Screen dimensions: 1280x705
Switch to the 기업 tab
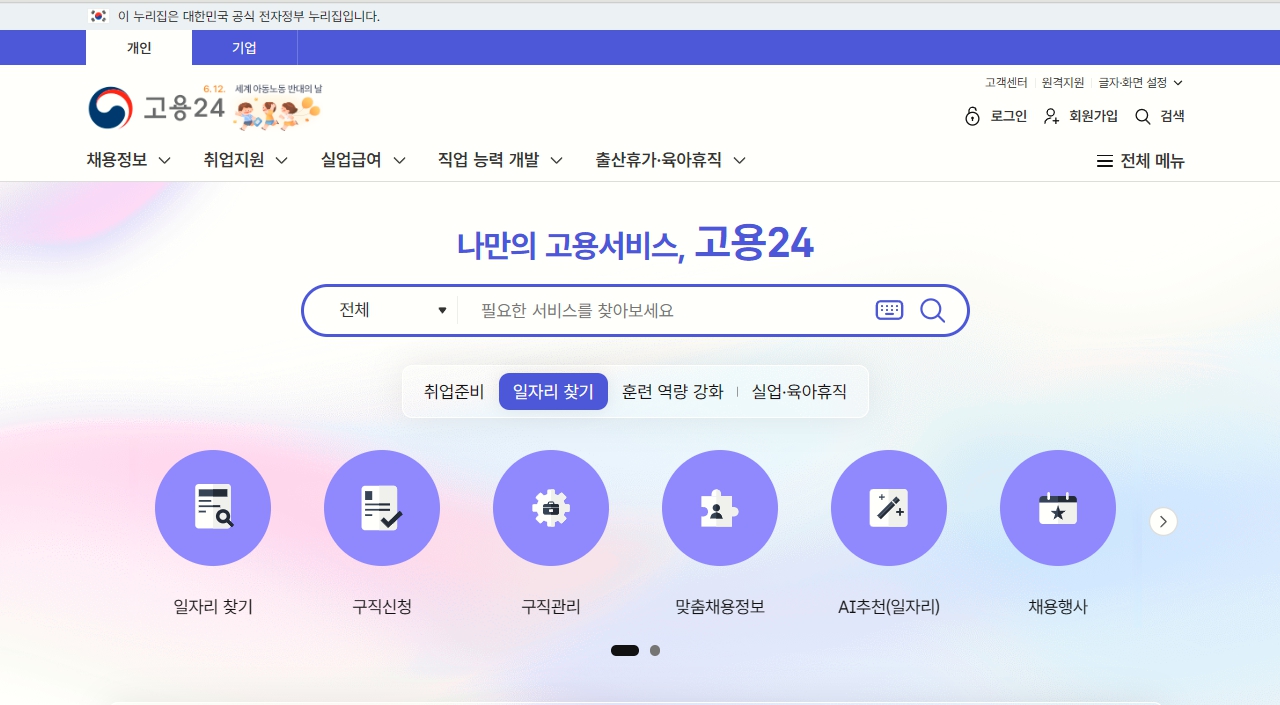[x=244, y=48]
